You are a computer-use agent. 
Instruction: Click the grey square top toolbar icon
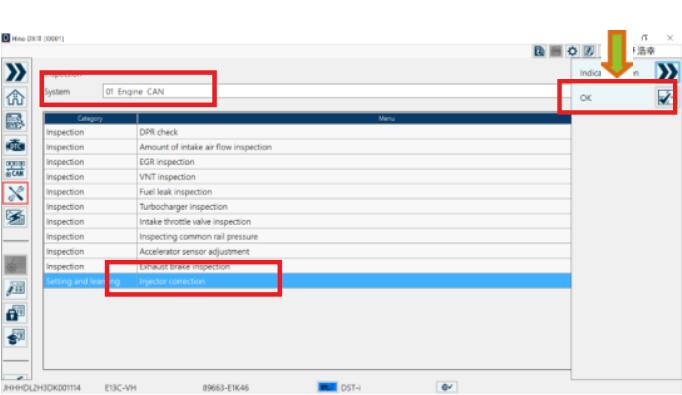coord(556,51)
